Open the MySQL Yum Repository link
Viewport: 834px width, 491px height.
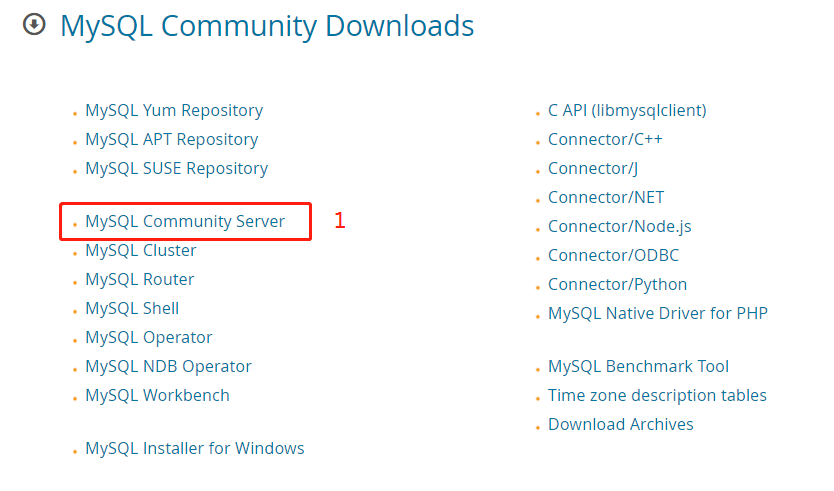[174, 111]
